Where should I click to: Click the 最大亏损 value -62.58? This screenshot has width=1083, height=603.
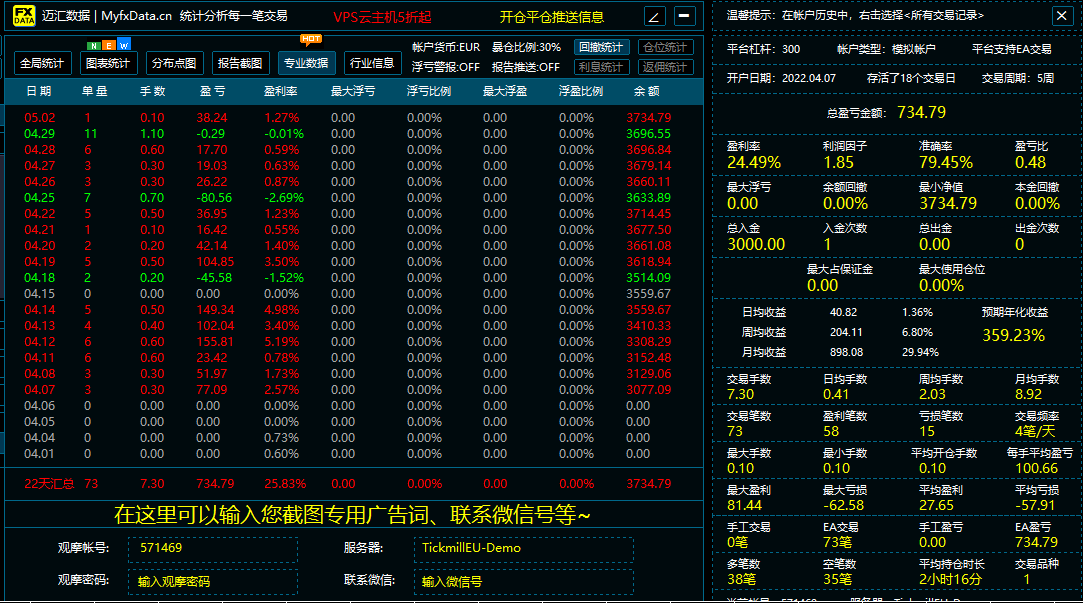843,506
